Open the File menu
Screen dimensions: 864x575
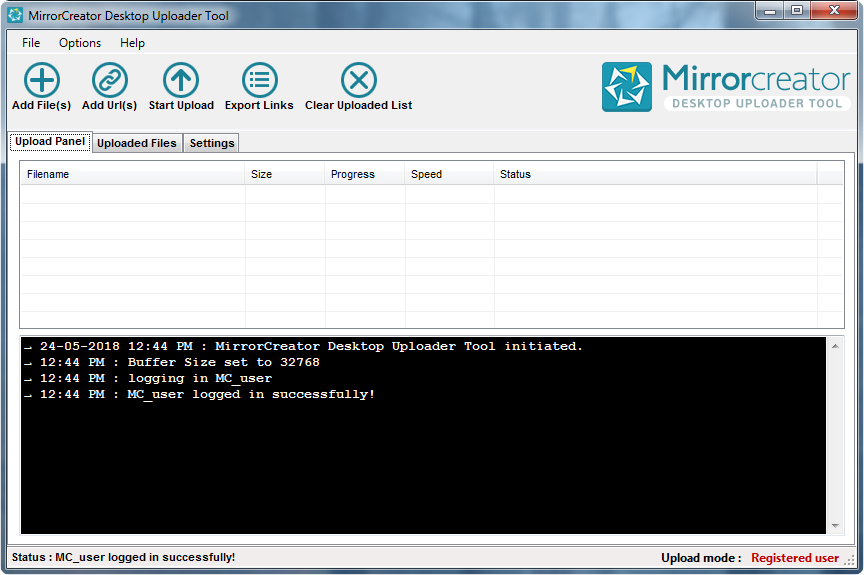click(31, 43)
